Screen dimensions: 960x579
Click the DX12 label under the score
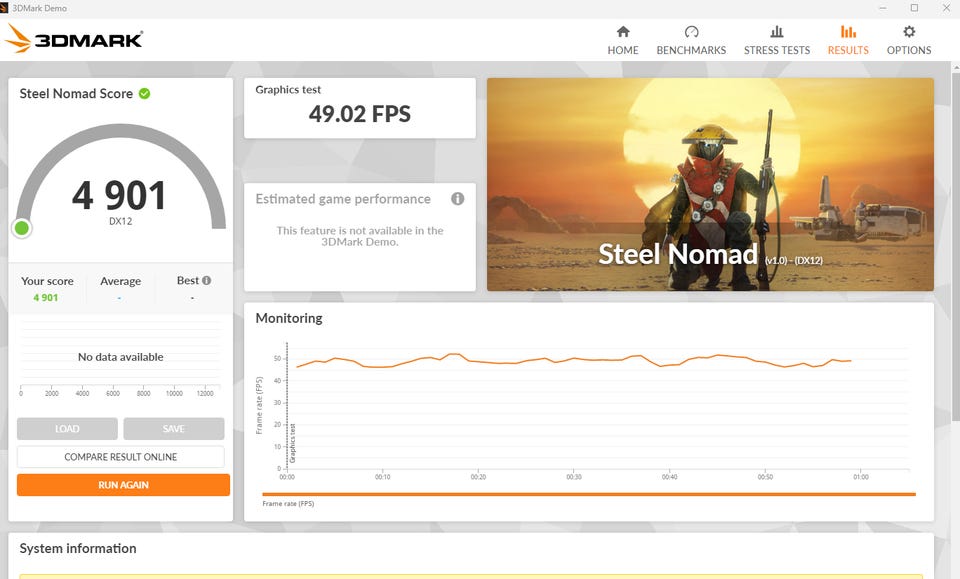click(121, 221)
